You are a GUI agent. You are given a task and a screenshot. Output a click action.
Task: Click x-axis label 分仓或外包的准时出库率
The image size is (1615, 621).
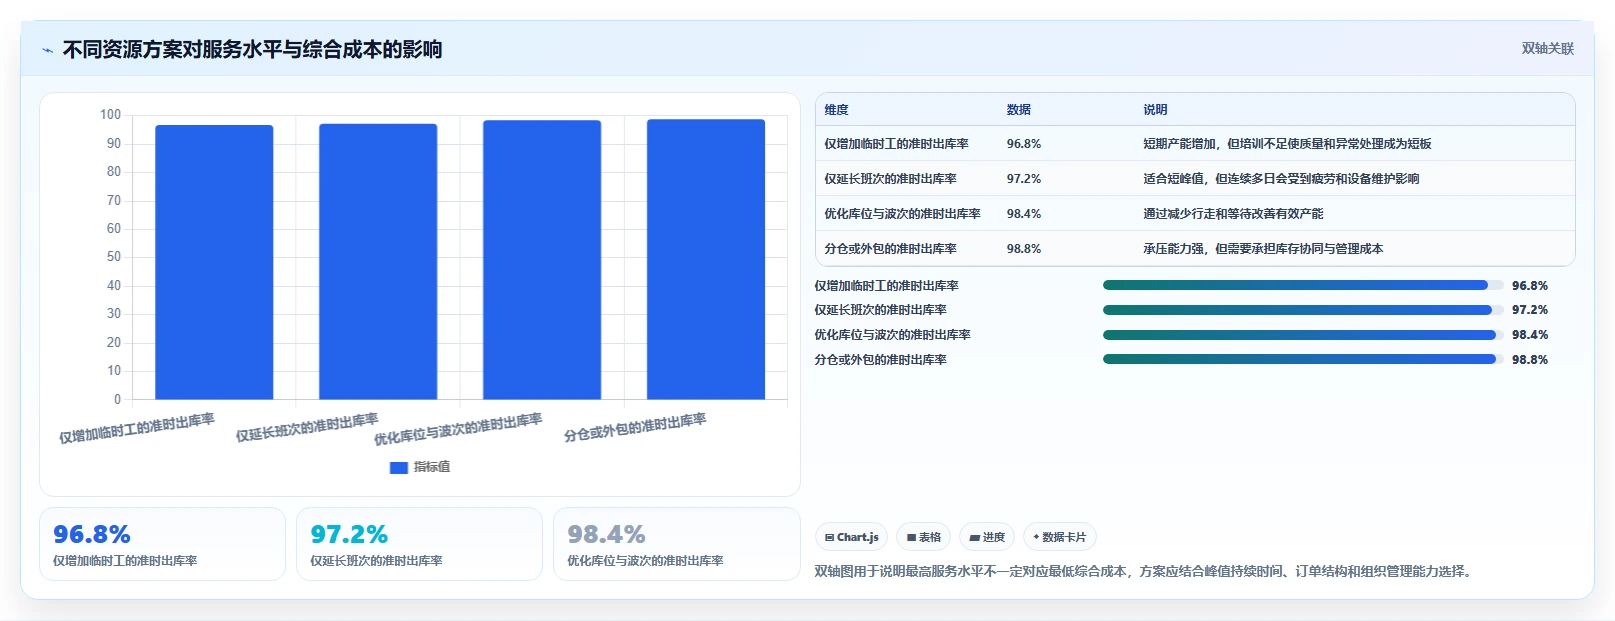pos(635,428)
